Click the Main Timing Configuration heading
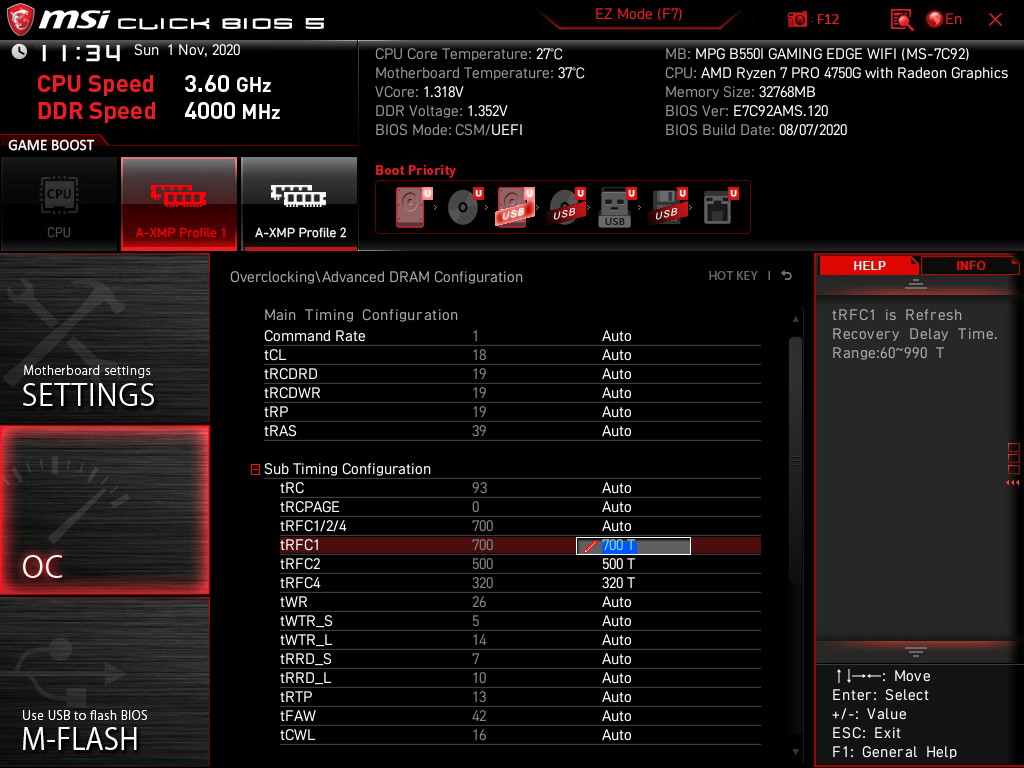This screenshot has width=1024, height=768. [360, 315]
